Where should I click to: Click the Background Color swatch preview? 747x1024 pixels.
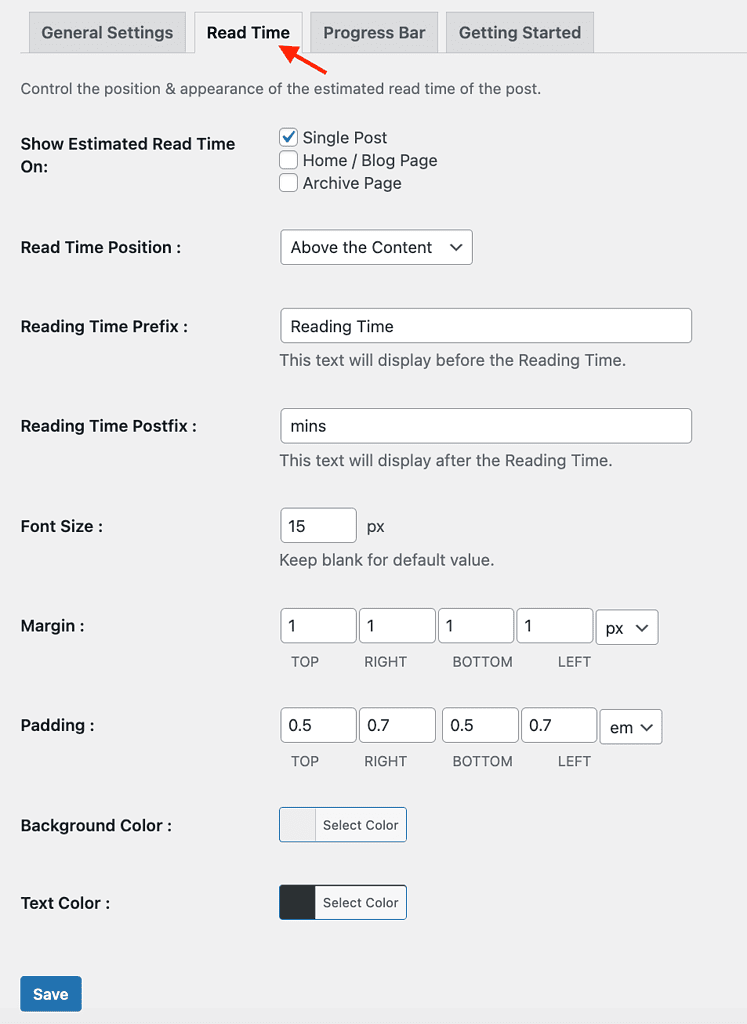pyautogui.click(x=297, y=824)
